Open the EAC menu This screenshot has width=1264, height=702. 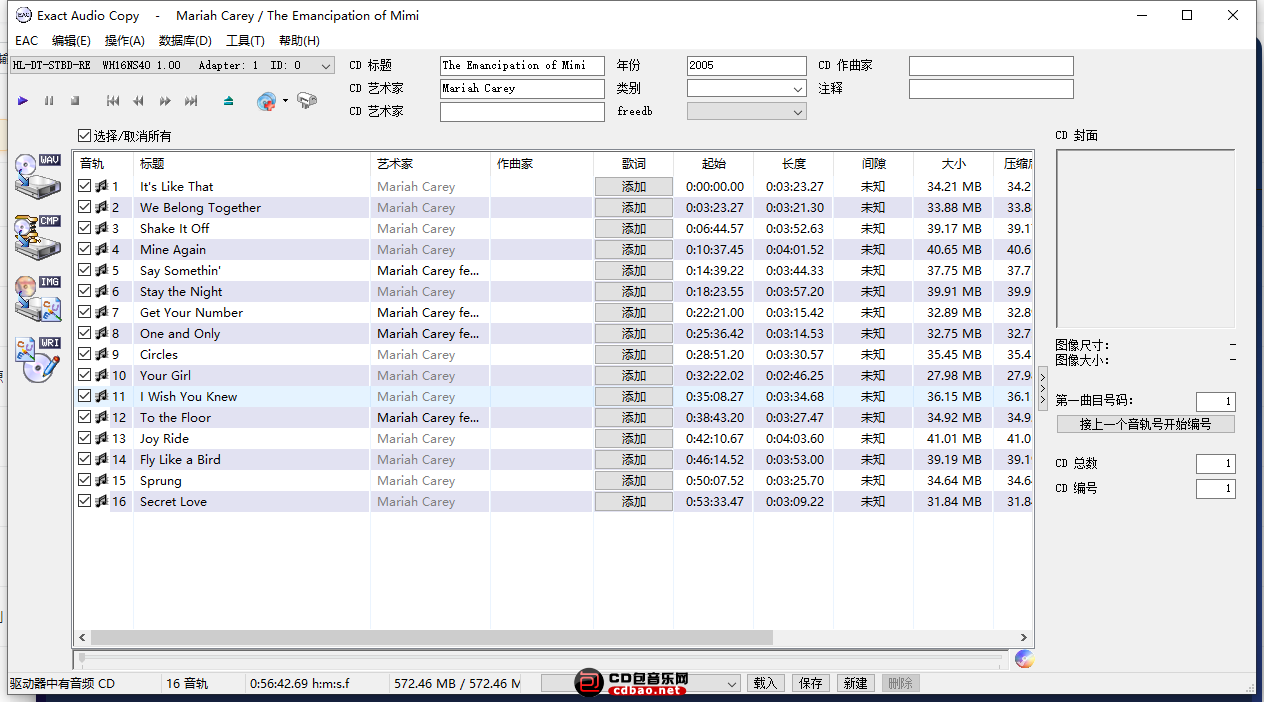click(x=26, y=41)
